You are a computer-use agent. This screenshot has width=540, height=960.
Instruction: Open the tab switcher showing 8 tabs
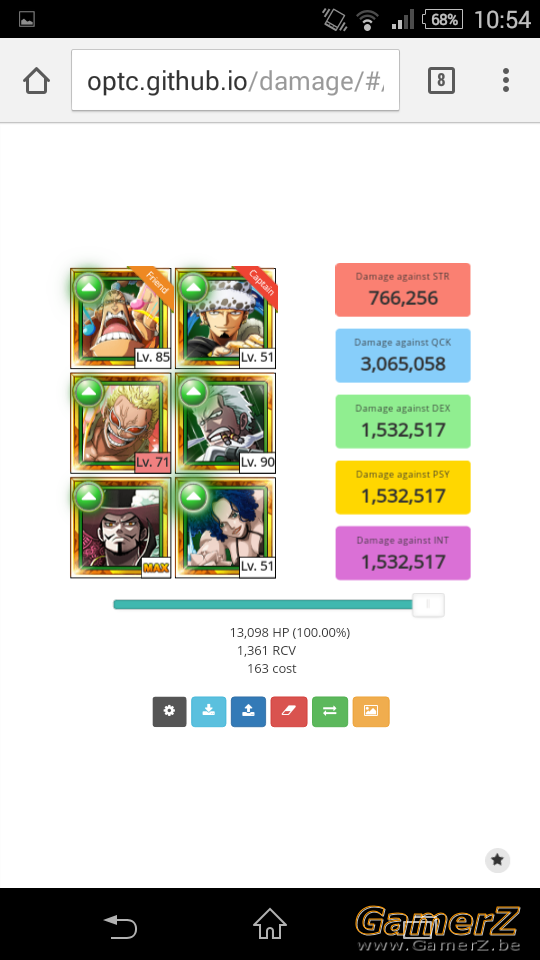pos(441,80)
